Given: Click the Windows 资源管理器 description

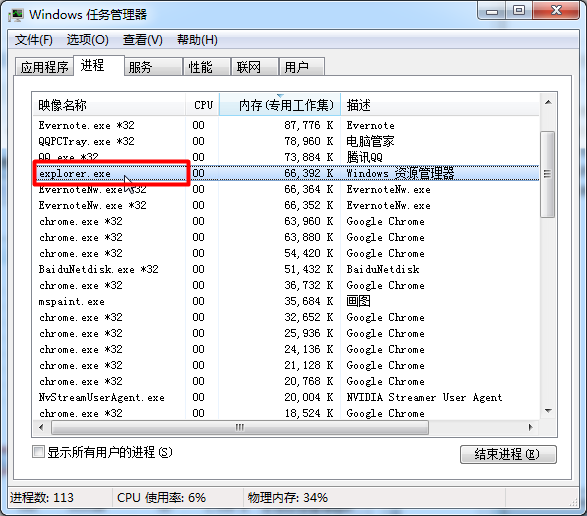Looking at the screenshot, I should (400, 173).
